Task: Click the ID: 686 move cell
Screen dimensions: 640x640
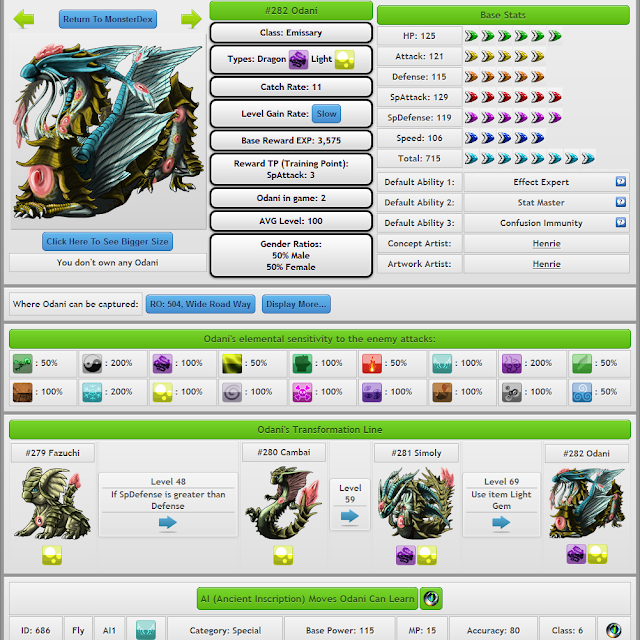Action: tap(36, 630)
